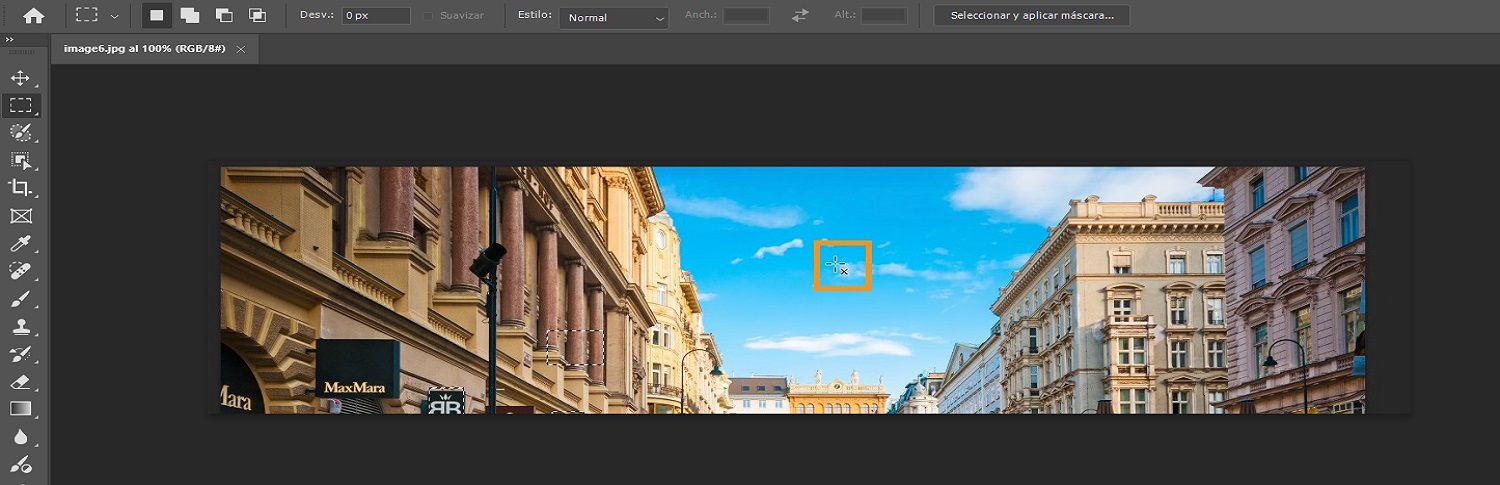
Task: Select the Eraser tool
Action: point(20,381)
